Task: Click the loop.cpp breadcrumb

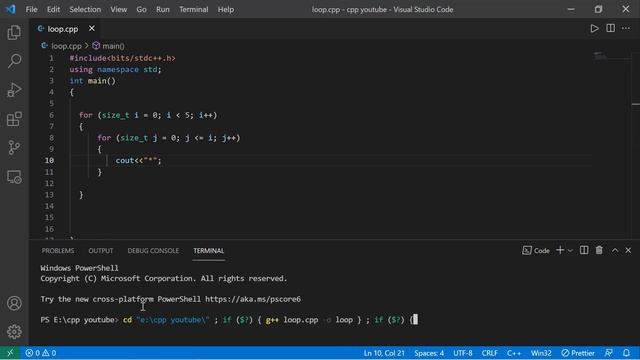Action: tap(66, 46)
